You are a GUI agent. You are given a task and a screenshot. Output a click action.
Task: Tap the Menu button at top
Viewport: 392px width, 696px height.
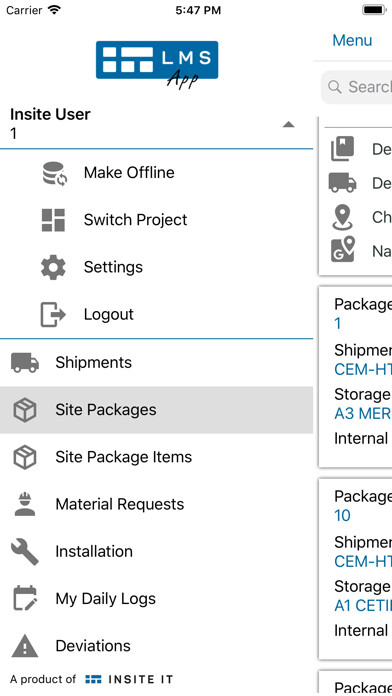(352, 40)
